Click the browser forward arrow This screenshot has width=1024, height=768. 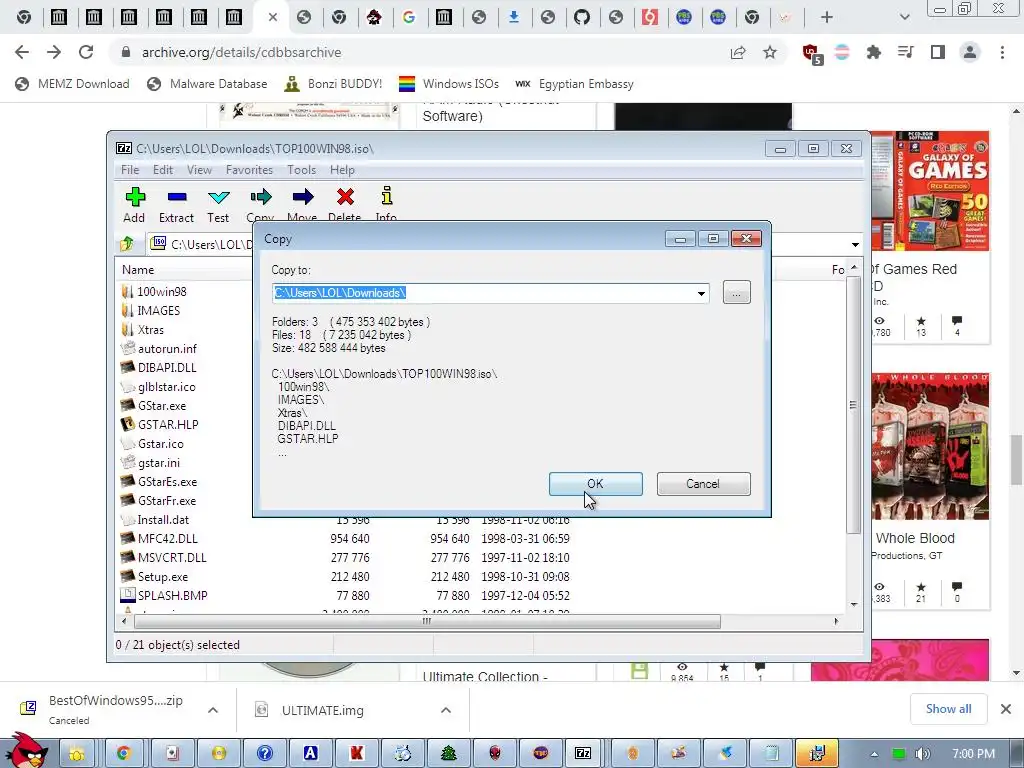coord(54,52)
